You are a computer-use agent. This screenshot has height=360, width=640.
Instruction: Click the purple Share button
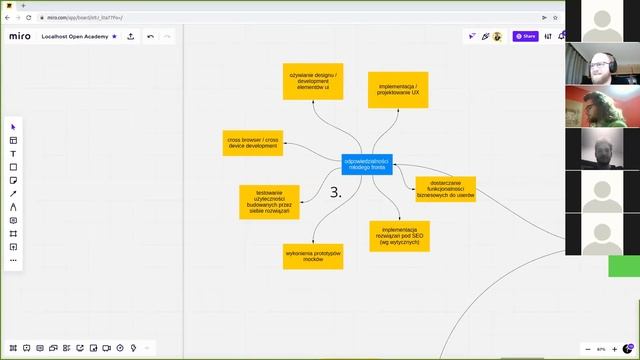(525, 36)
